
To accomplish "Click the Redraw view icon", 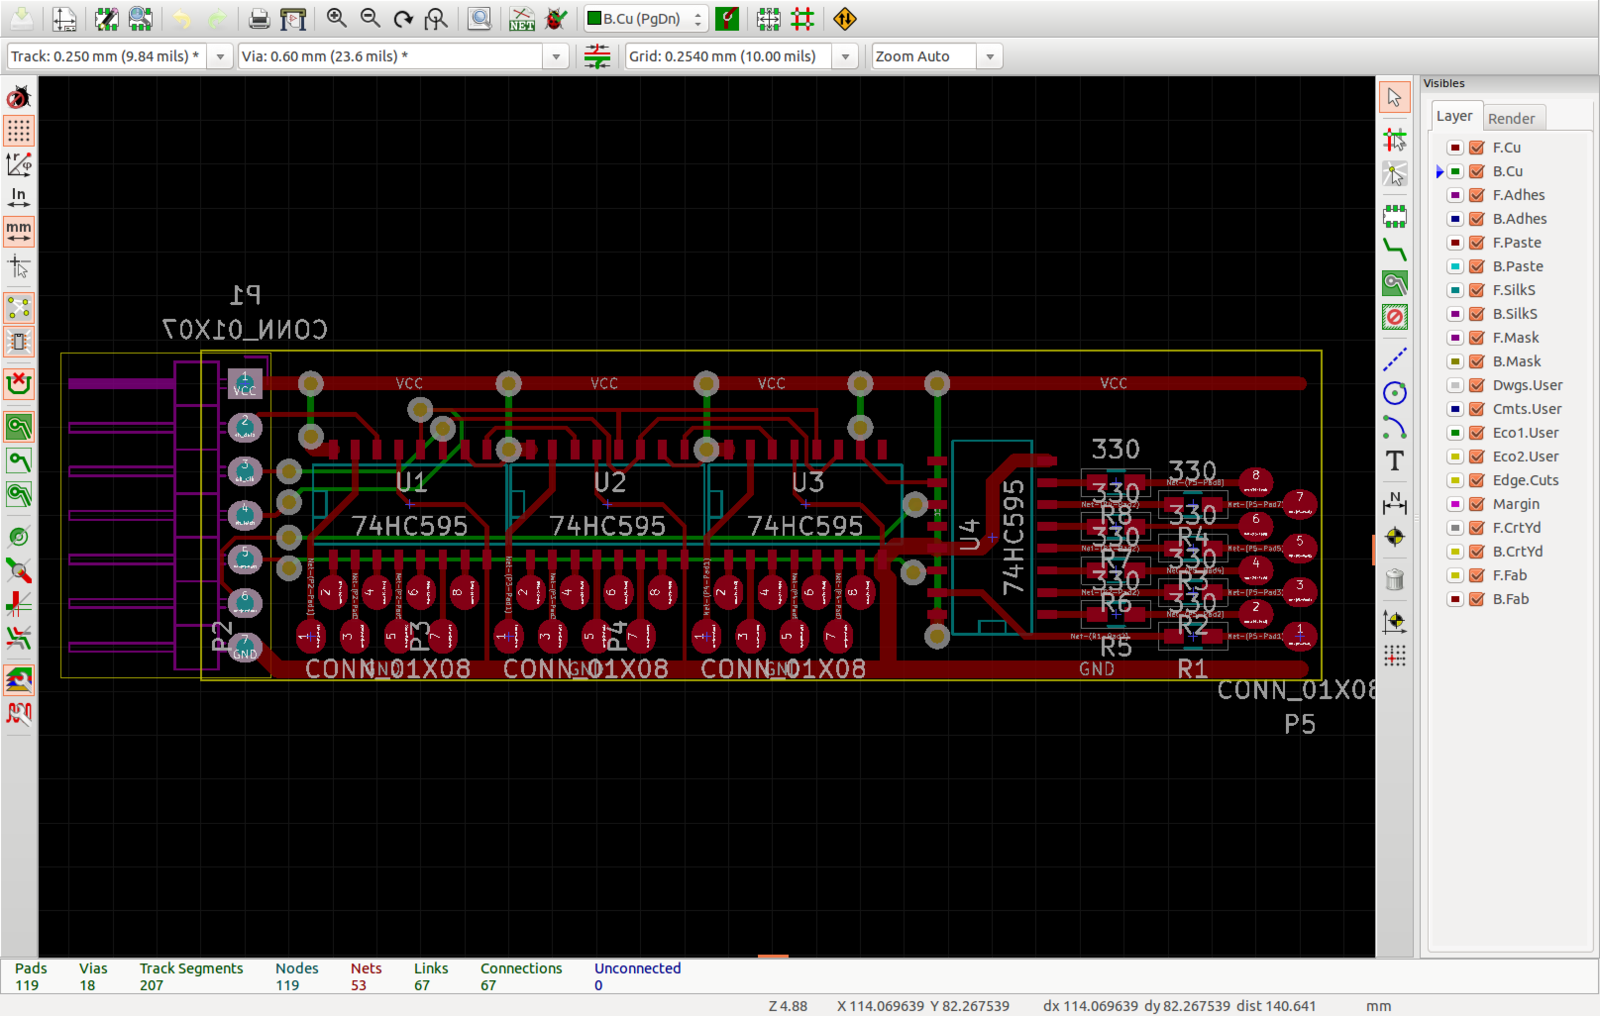I will [x=403, y=19].
